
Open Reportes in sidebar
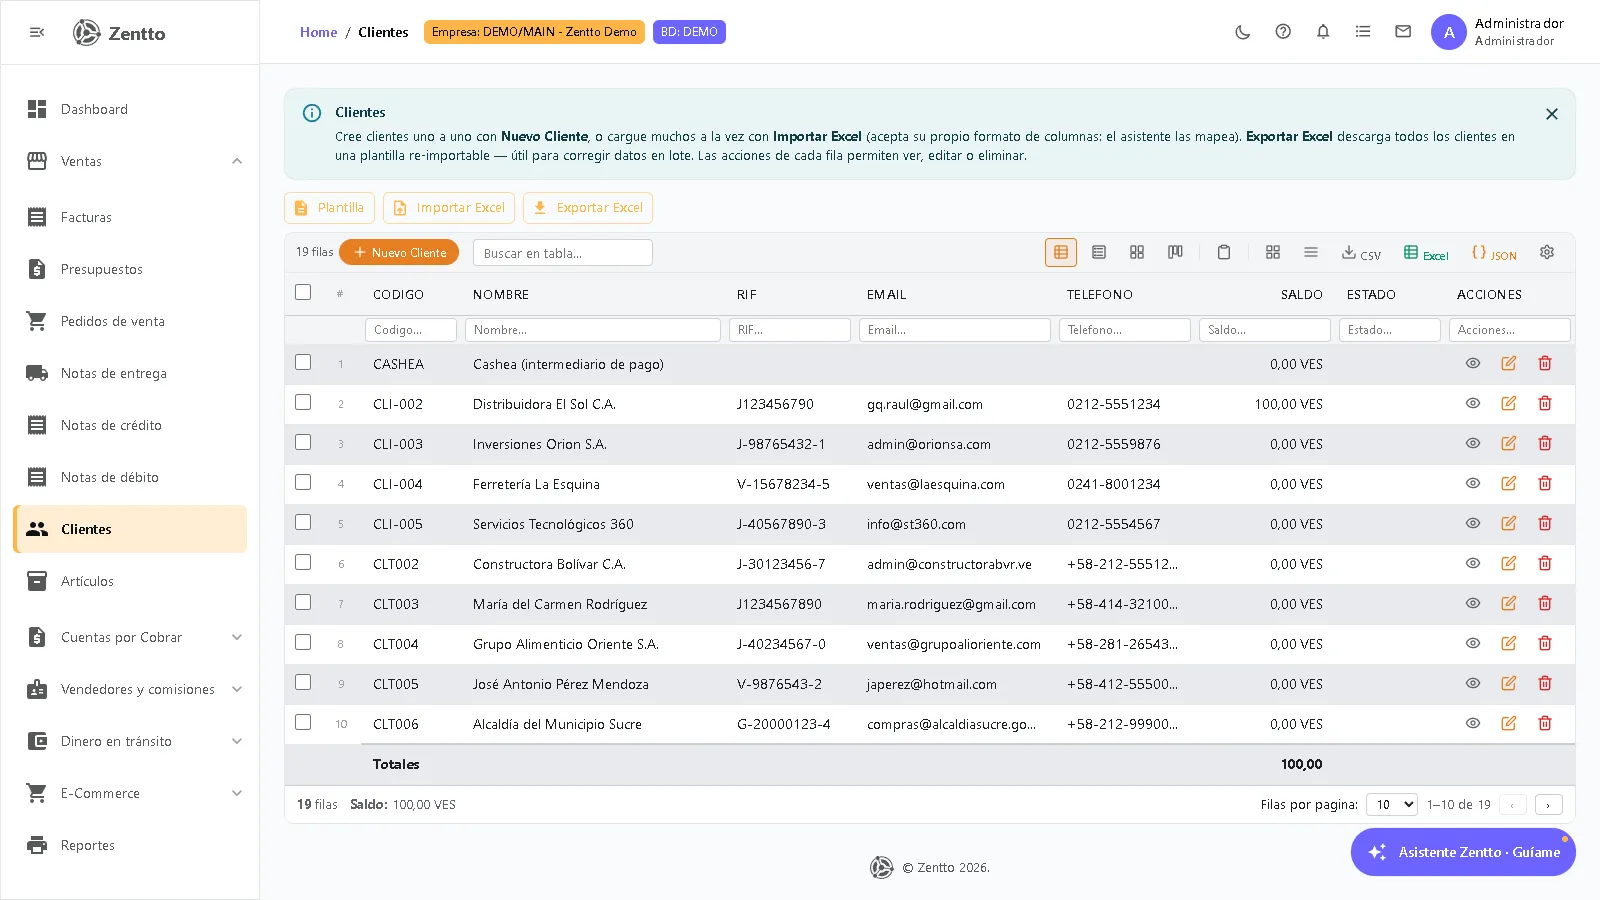pos(130,845)
